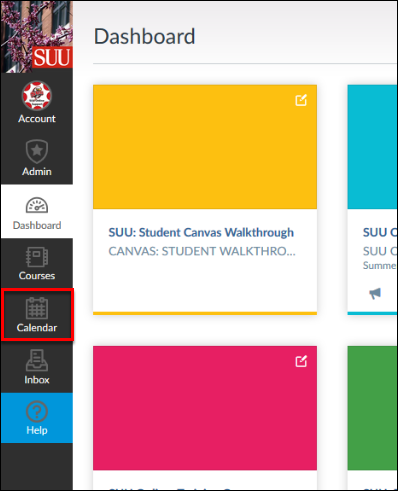Select the Dashboard speedometer icon
Image resolution: width=398 pixels, height=491 pixels.
point(37,205)
